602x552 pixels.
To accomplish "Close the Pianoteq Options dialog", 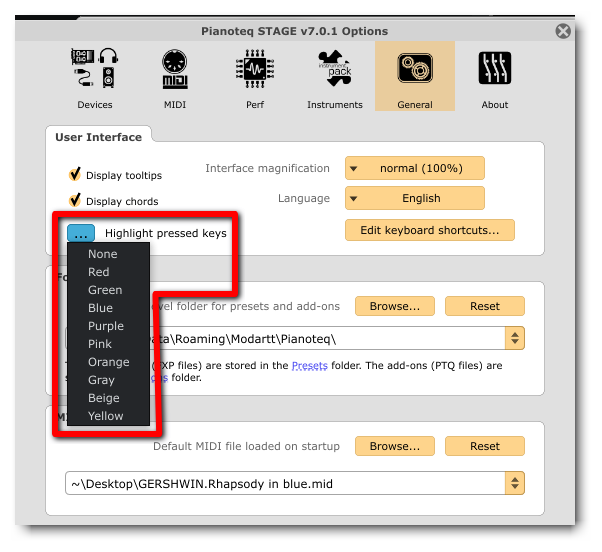I will click(563, 31).
